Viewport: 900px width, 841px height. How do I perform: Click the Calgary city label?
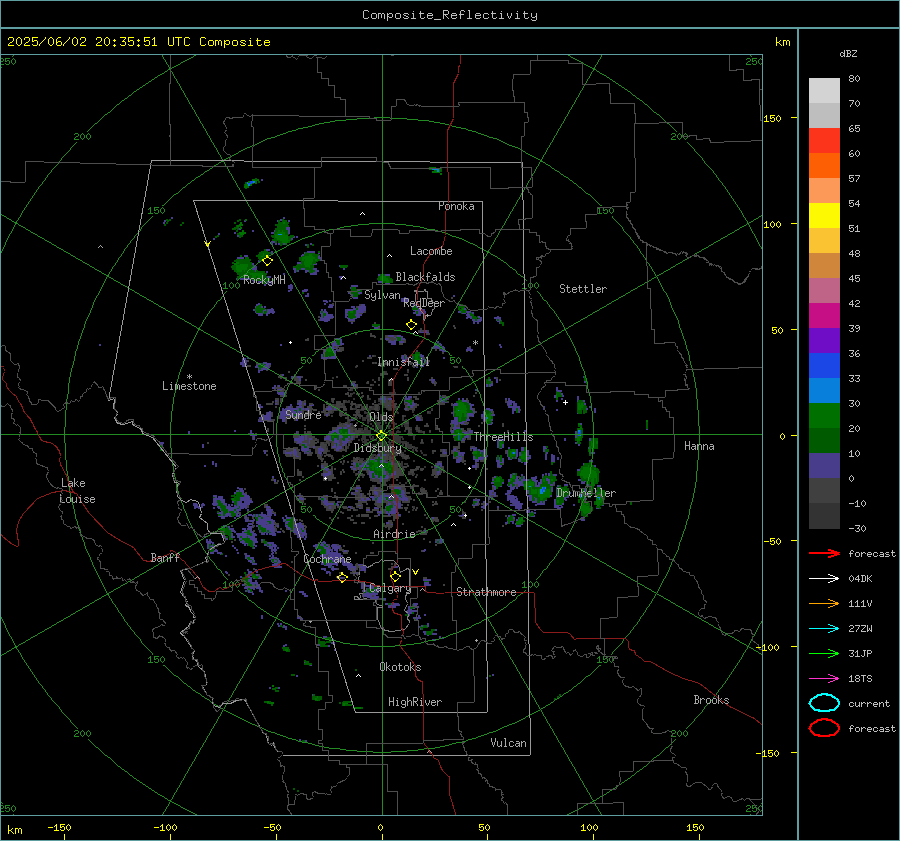390,588
